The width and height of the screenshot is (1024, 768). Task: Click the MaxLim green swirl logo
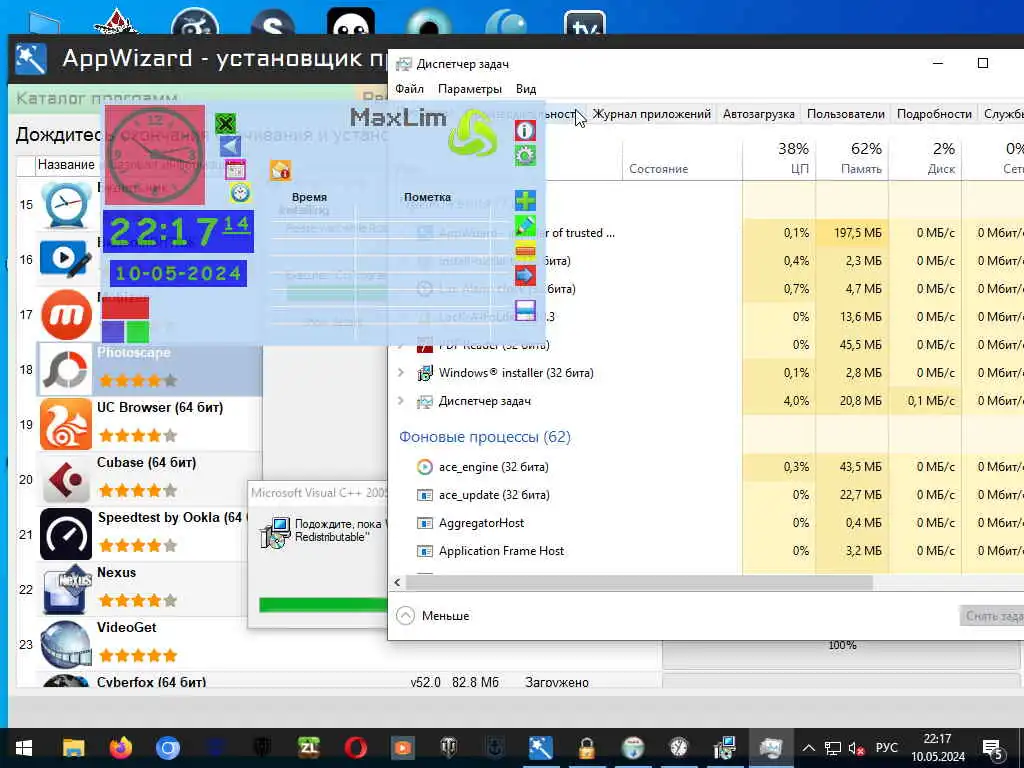(x=473, y=133)
